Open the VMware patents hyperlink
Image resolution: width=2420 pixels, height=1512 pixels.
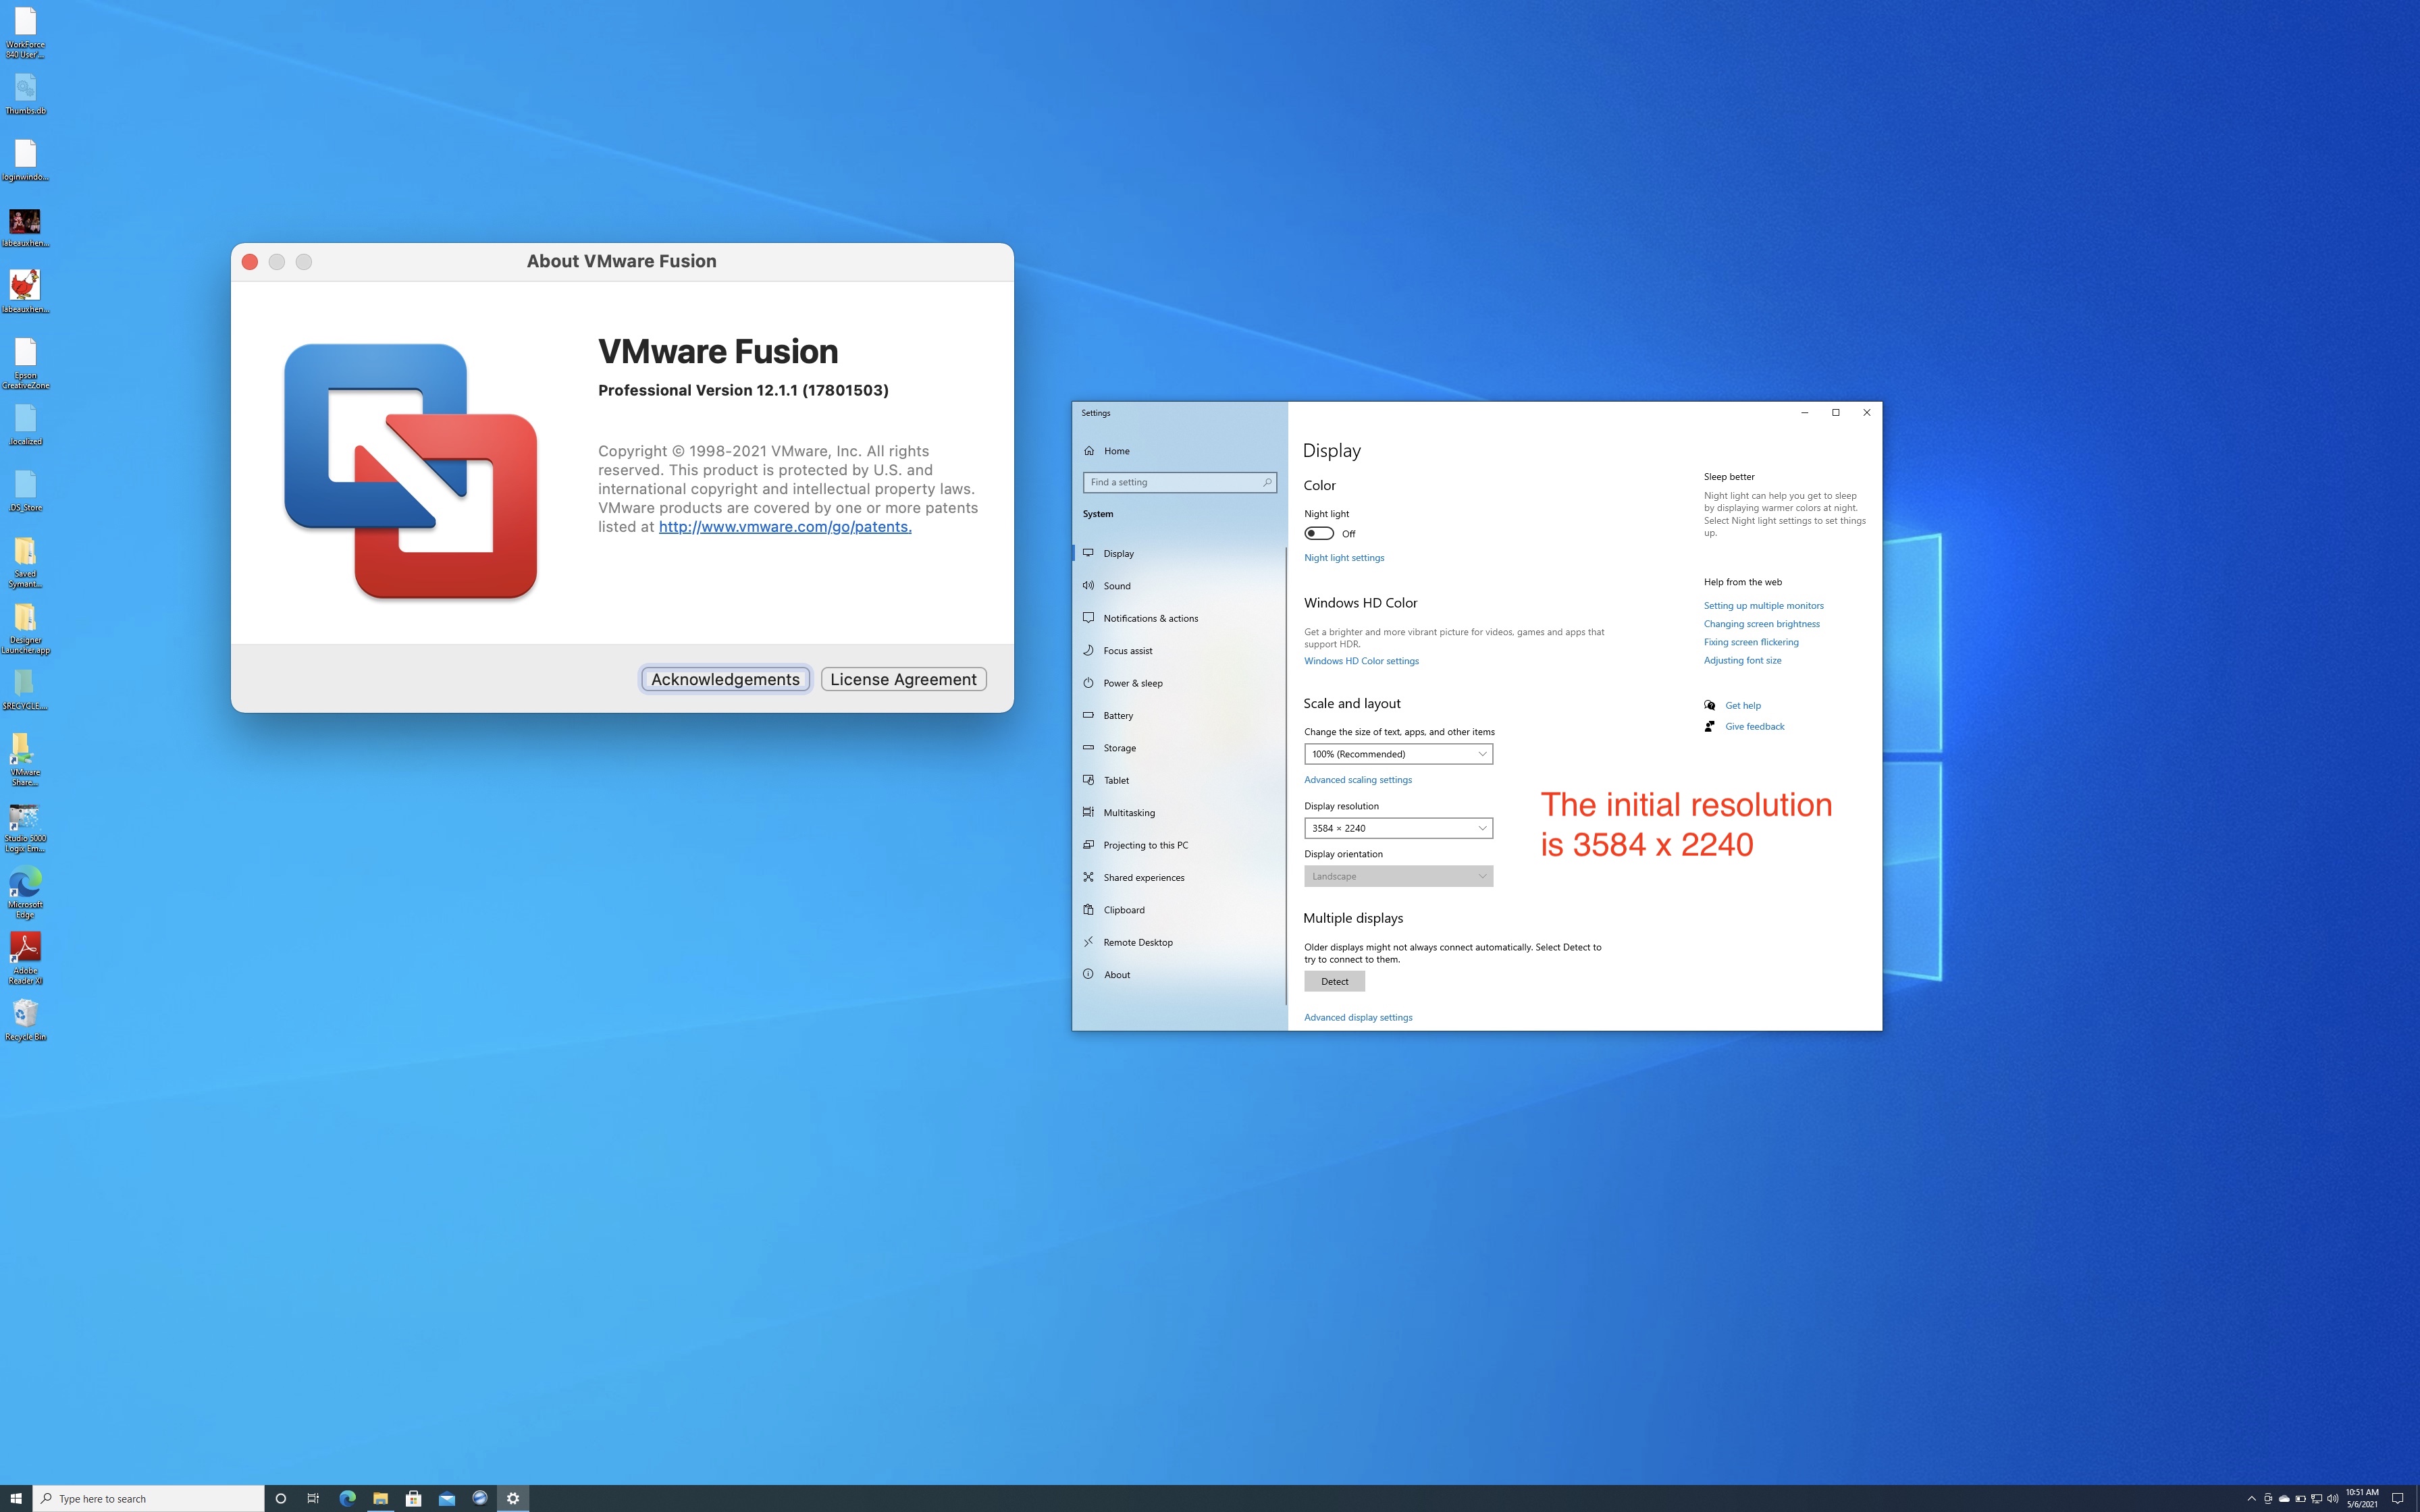pyautogui.click(x=784, y=527)
